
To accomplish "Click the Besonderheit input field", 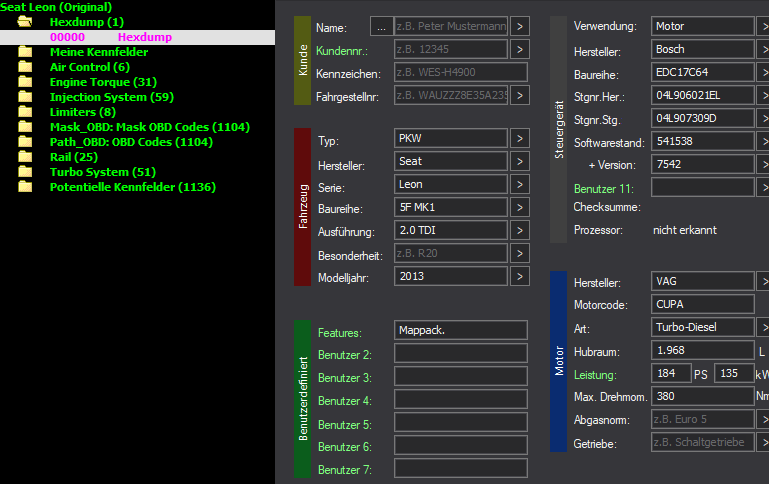I will point(451,254).
